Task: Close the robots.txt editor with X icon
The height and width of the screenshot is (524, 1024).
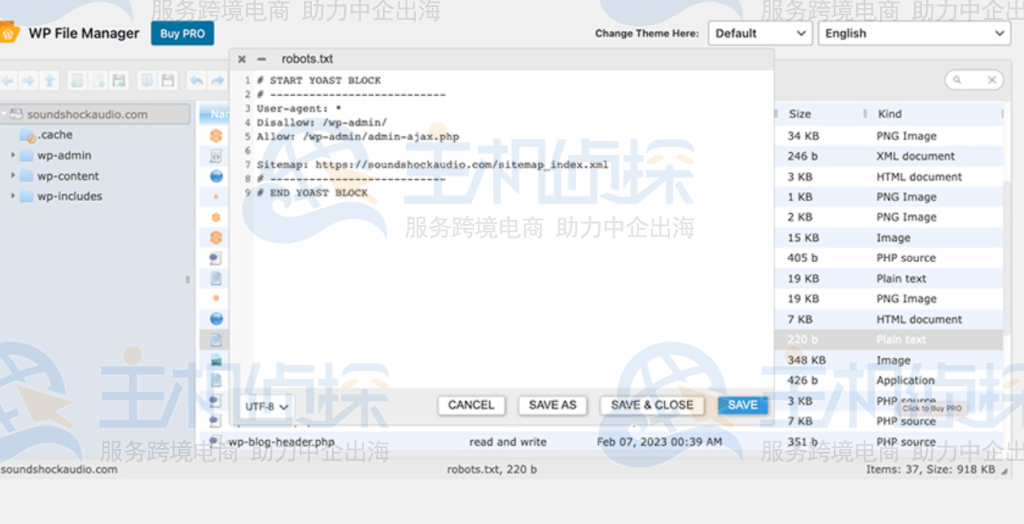Action: click(x=242, y=59)
